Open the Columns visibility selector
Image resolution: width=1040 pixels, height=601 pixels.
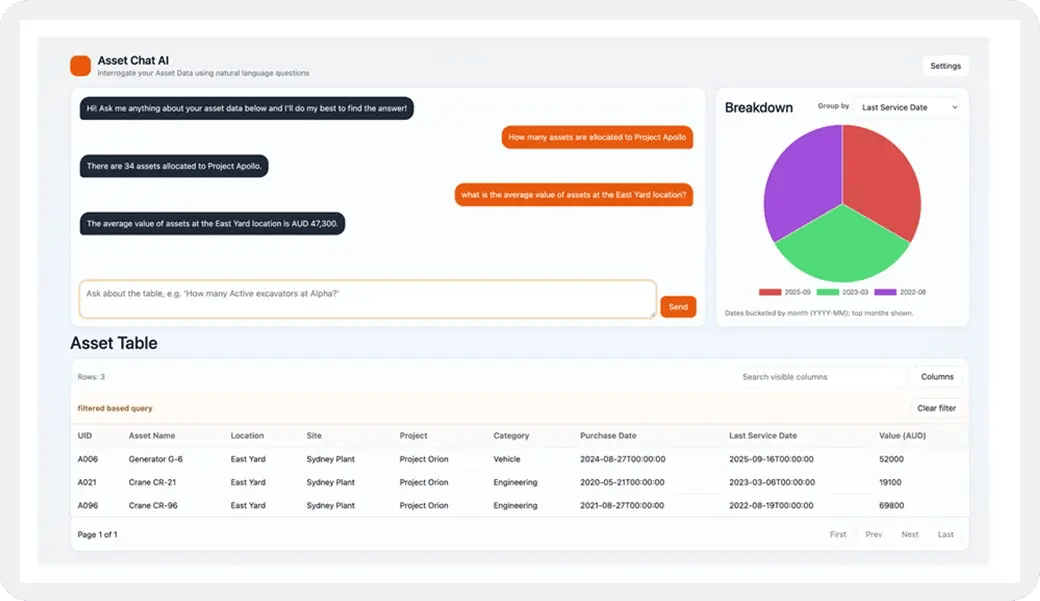point(936,376)
